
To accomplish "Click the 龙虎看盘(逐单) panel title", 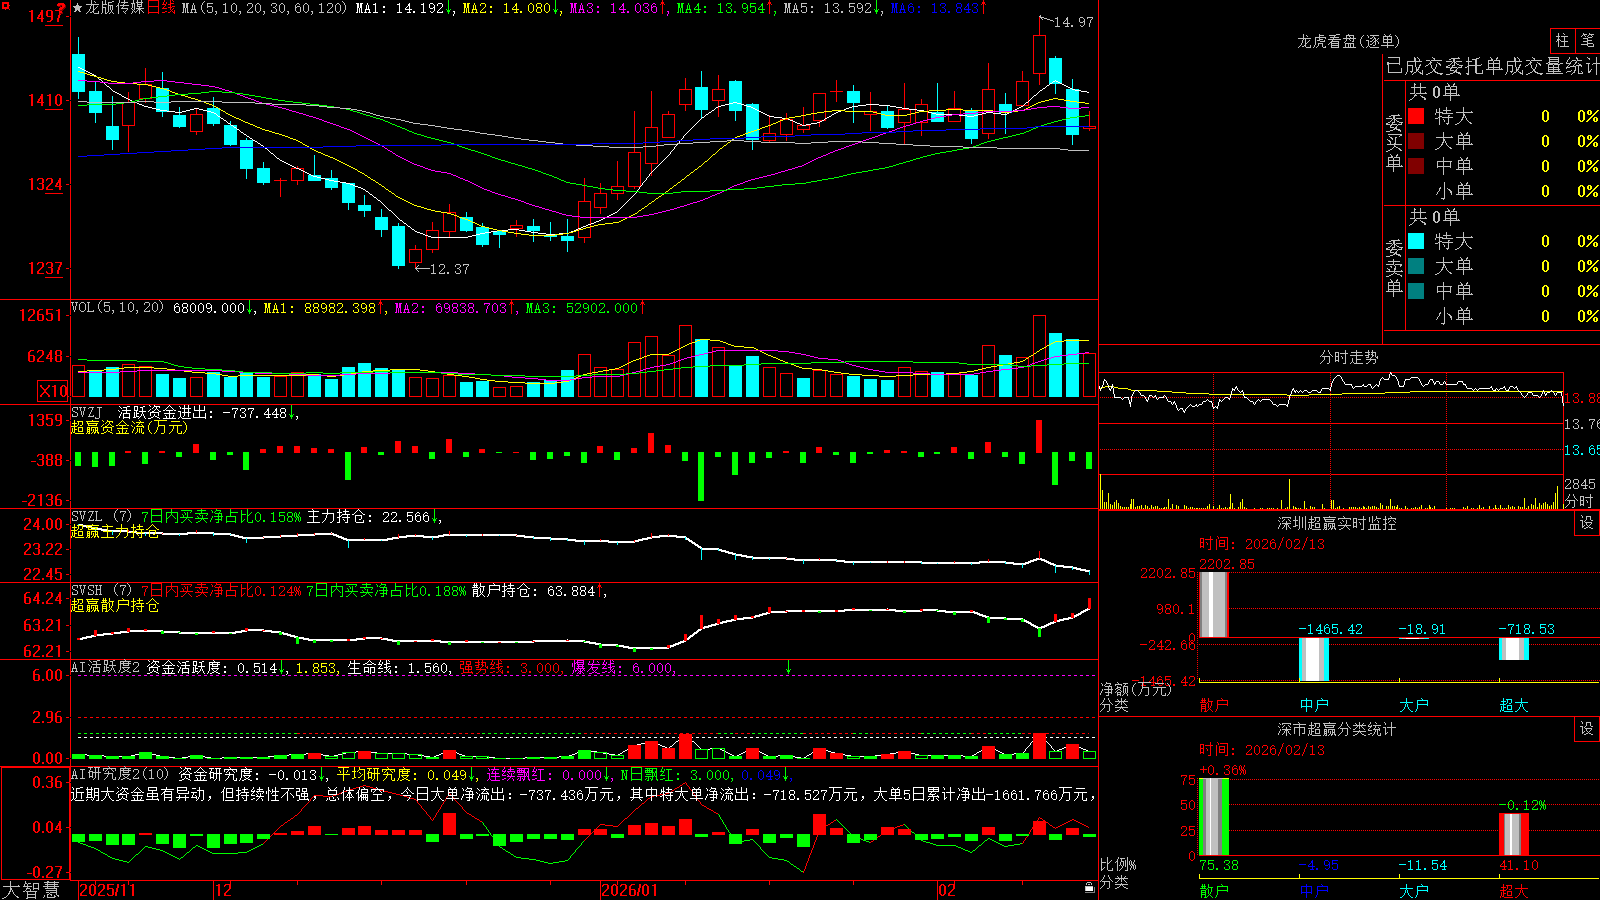I will [x=1348, y=41].
